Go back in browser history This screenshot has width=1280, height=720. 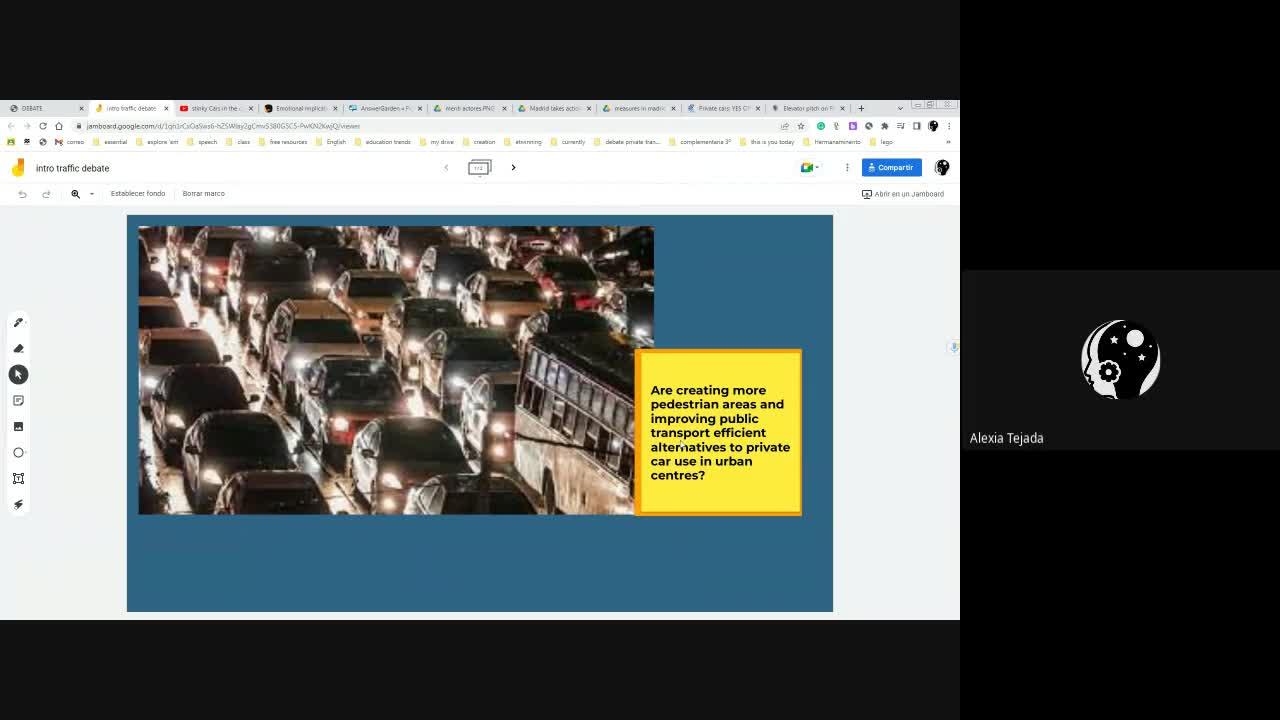[x=11, y=126]
